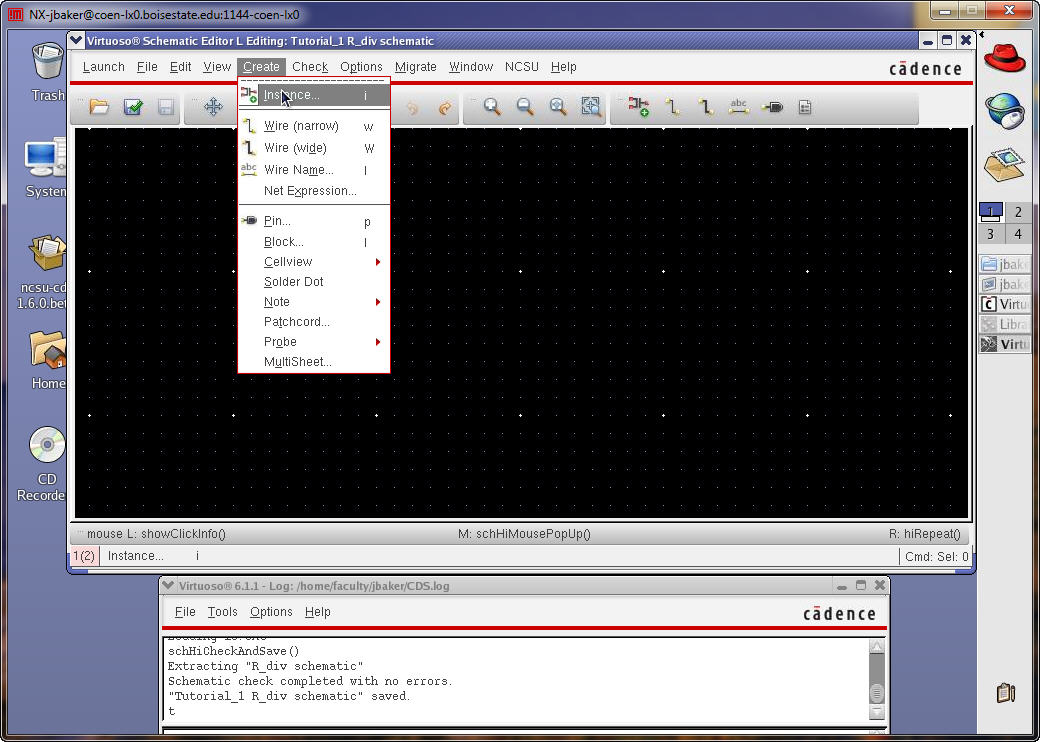Click the Zoom In magnifier icon

click(x=492, y=107)
